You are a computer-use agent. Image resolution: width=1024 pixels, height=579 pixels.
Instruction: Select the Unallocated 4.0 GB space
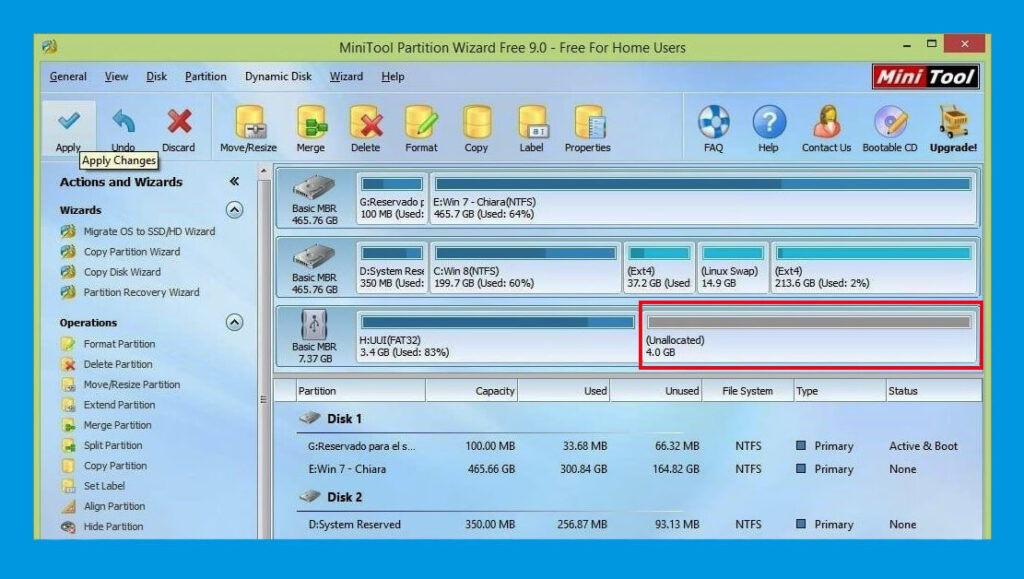(x=810, y=337)
